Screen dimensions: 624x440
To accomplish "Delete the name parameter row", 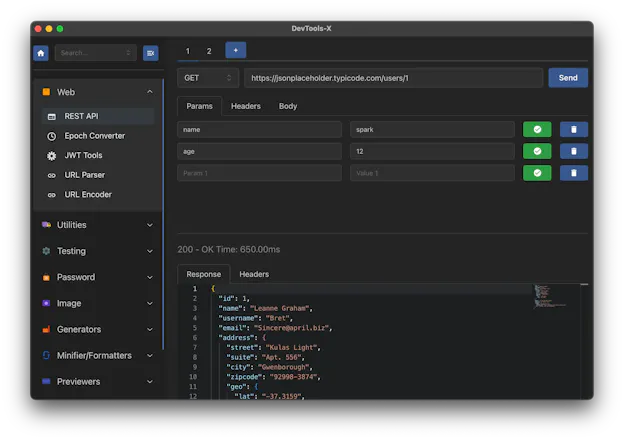I will [x=573, y=129].
